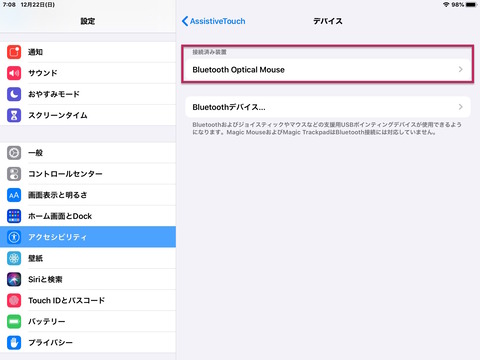Expand the Bluetooth Optical Mouse row chevron
This screenshot has height=360, width=480.
[x=461, y=69]
